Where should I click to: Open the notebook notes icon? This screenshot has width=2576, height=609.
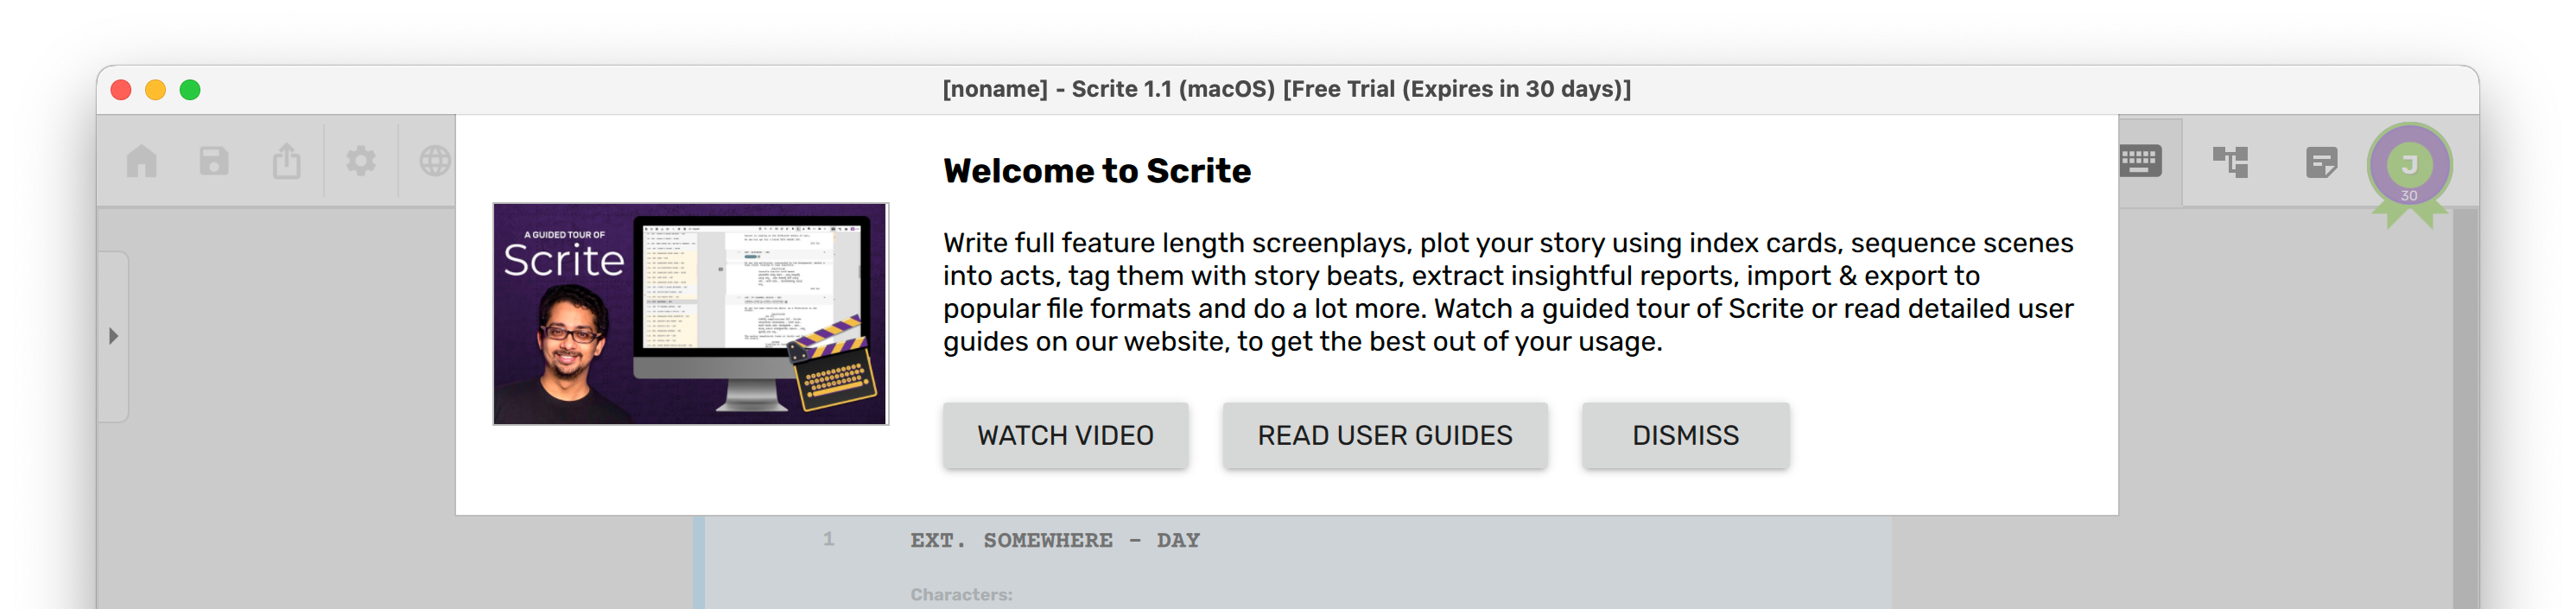[x=2321, y=162]
